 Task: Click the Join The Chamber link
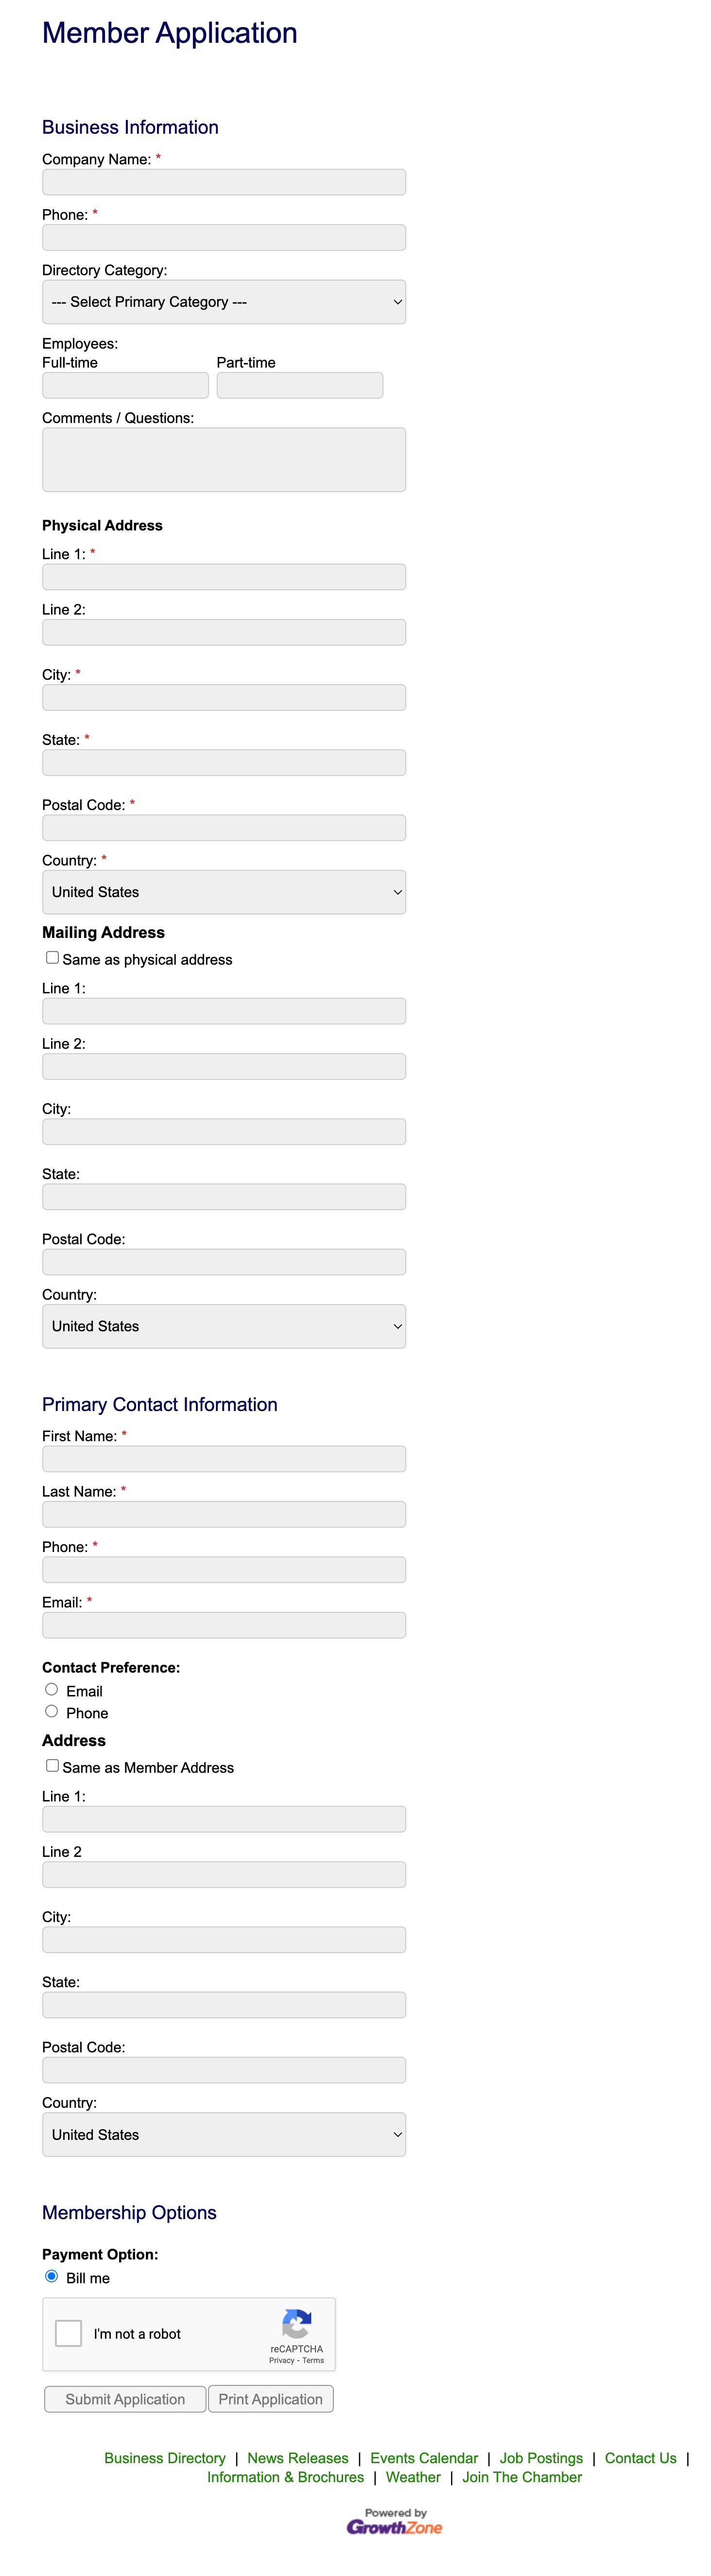[522, 2477]
